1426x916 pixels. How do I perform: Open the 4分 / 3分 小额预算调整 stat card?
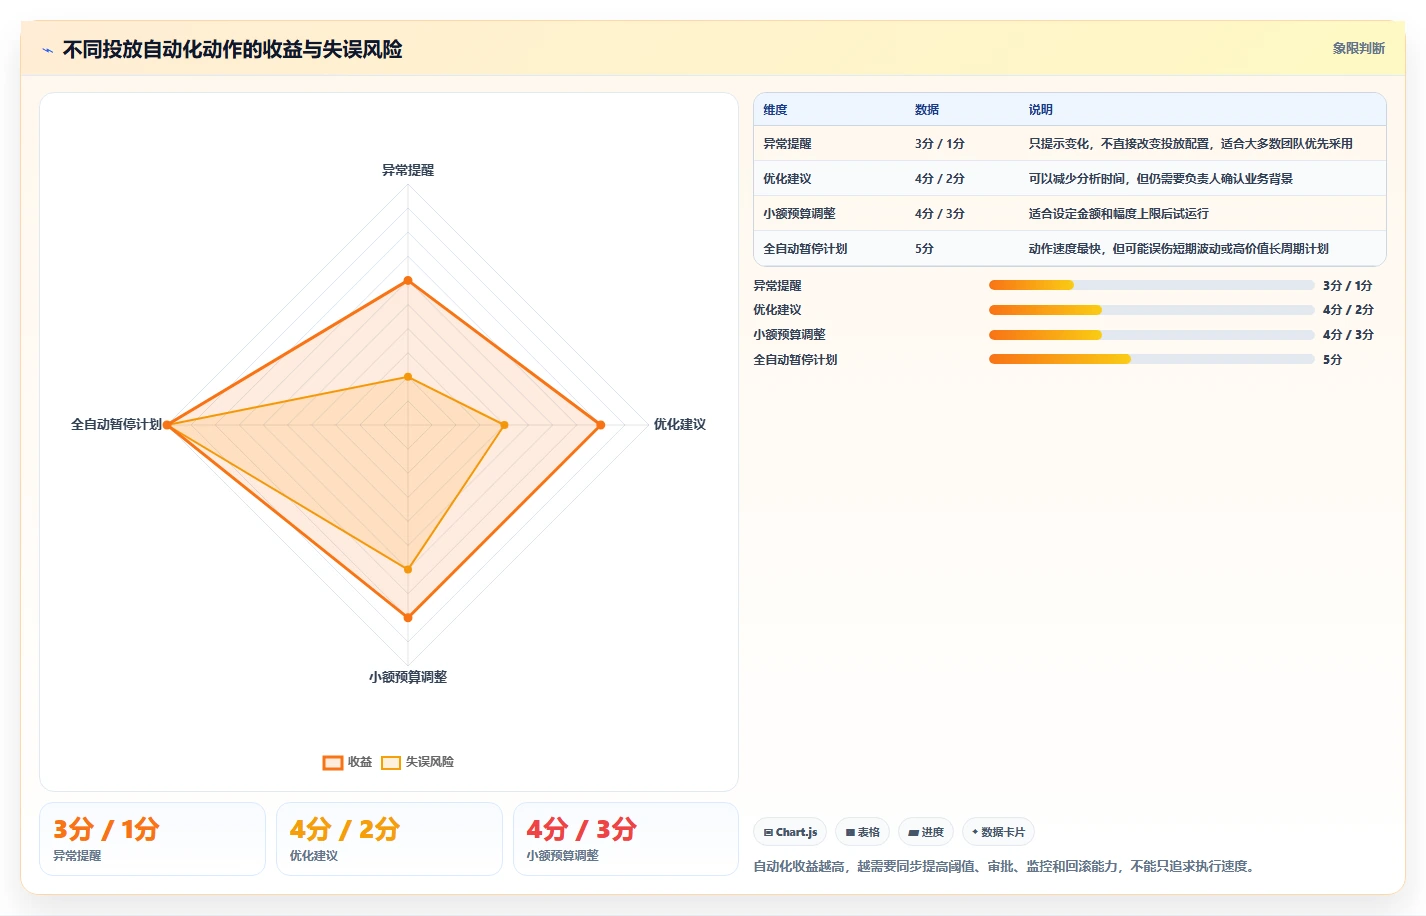click(x=626, y=839)
